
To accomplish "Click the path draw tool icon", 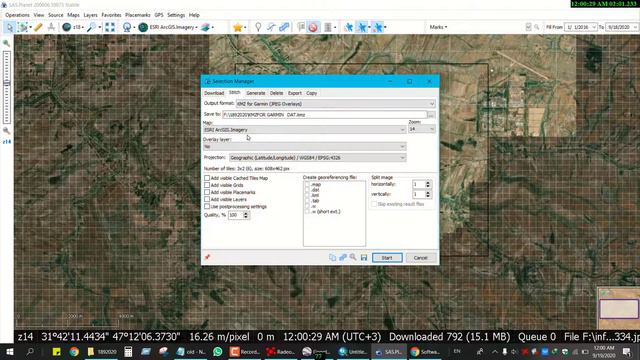I will (271, 27).
